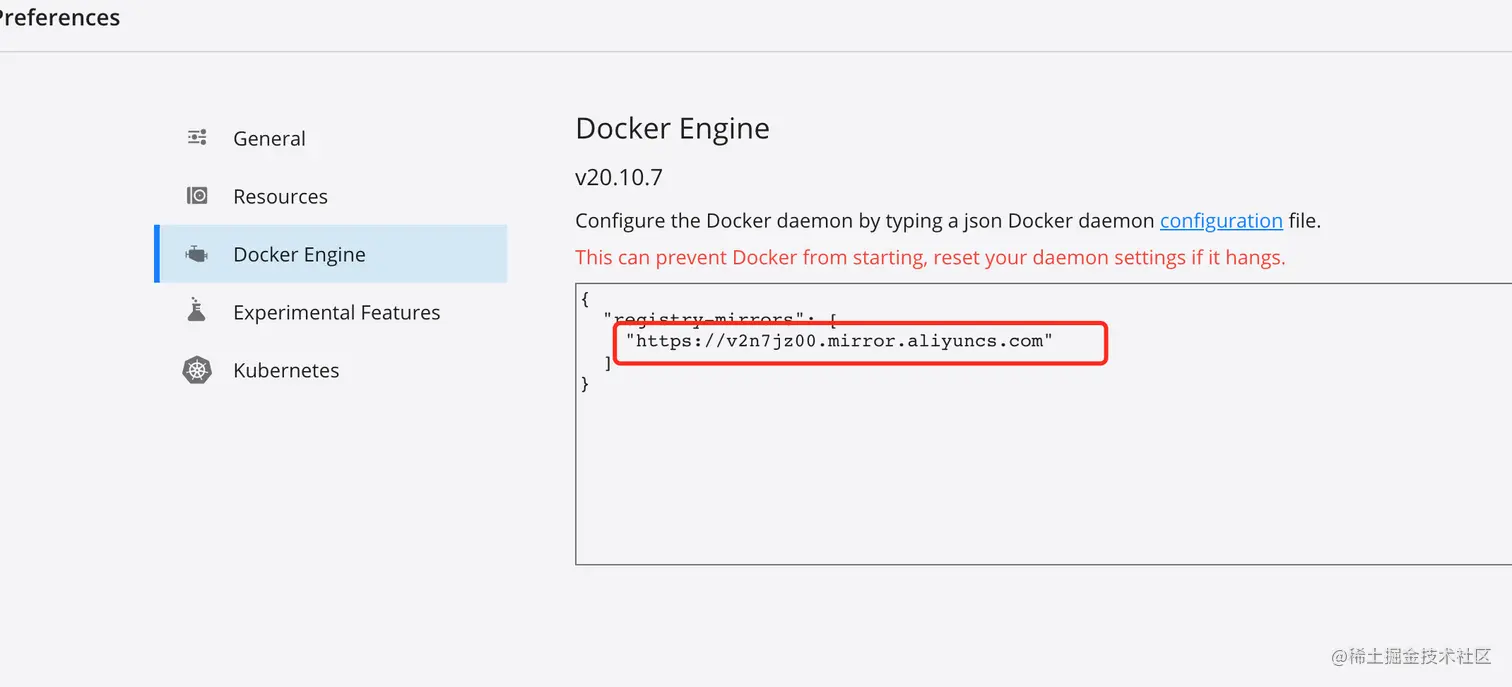Image resolution: width=1512 pixels, height=687 pixels.
Task: Click the Preferences window title
Action: click(60, 18)
